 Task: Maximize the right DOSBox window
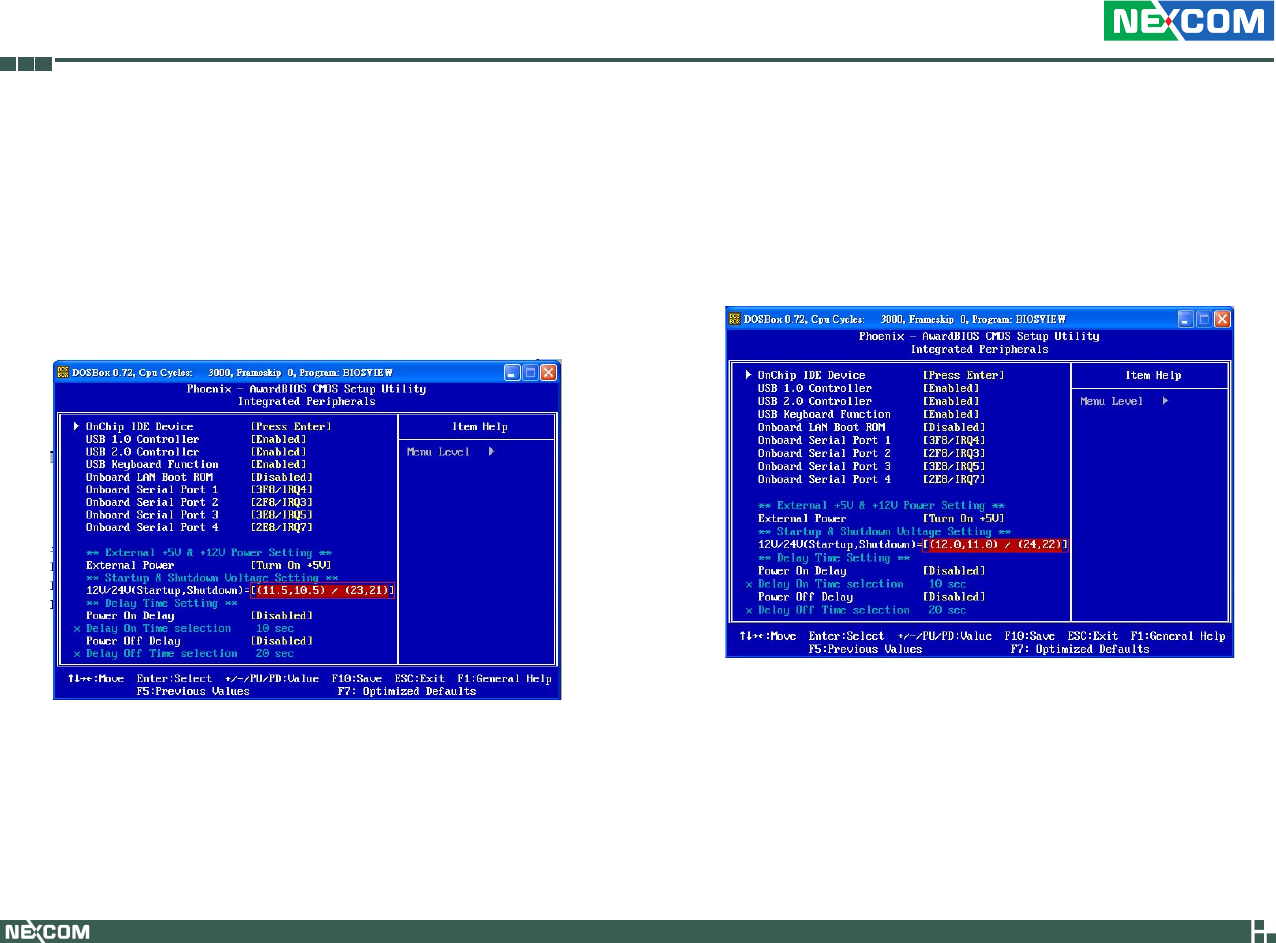click(x=1203, y=319)
